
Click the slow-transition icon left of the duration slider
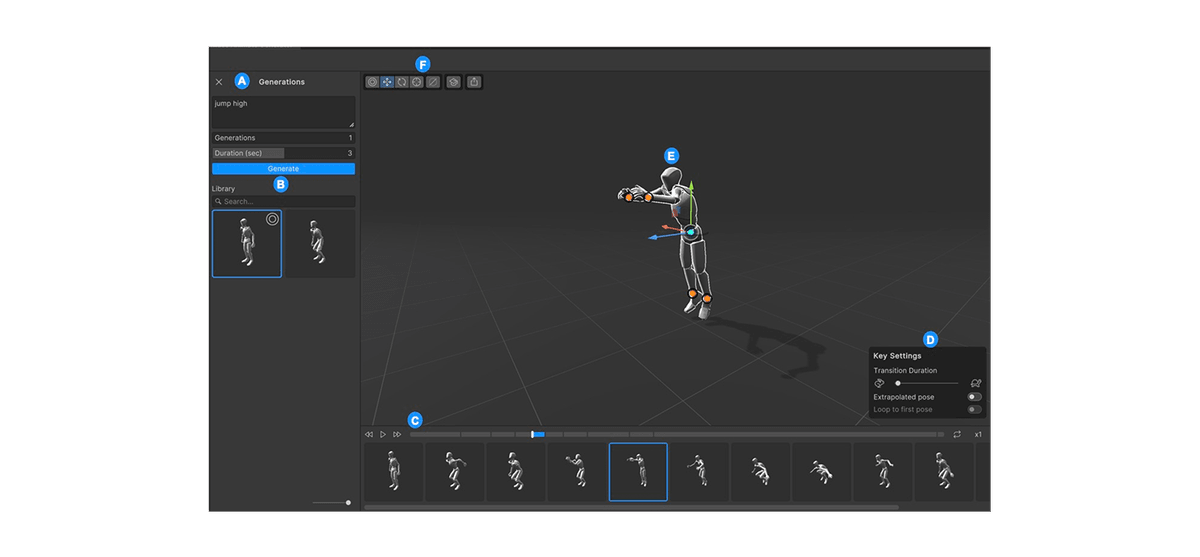pos(879,383)
